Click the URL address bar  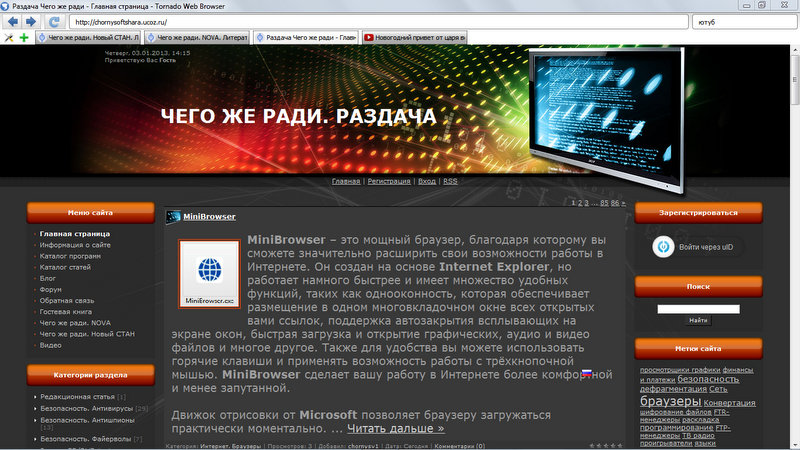[x=379, y=22]
